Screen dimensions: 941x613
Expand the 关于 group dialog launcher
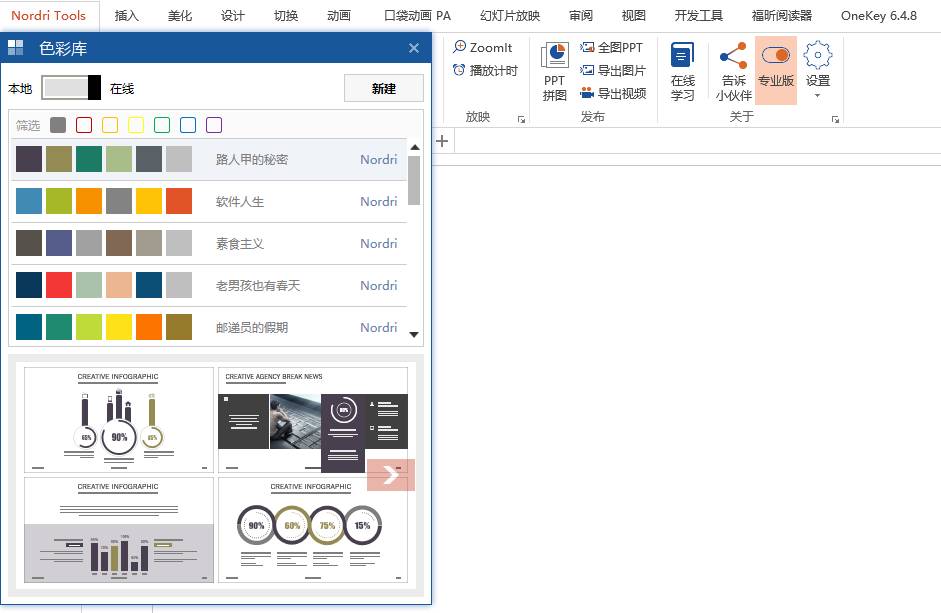(x=835, y=119)
